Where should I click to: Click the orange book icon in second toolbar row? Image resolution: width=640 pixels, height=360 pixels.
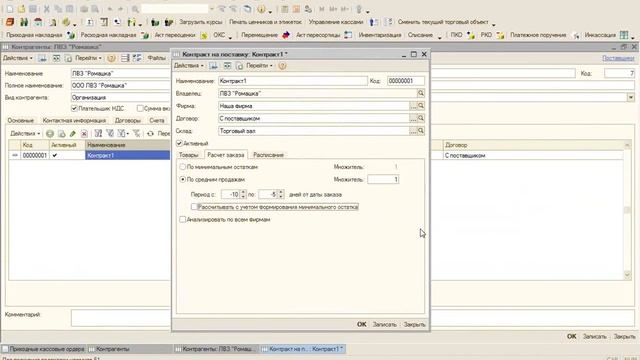tap(10, 22)
